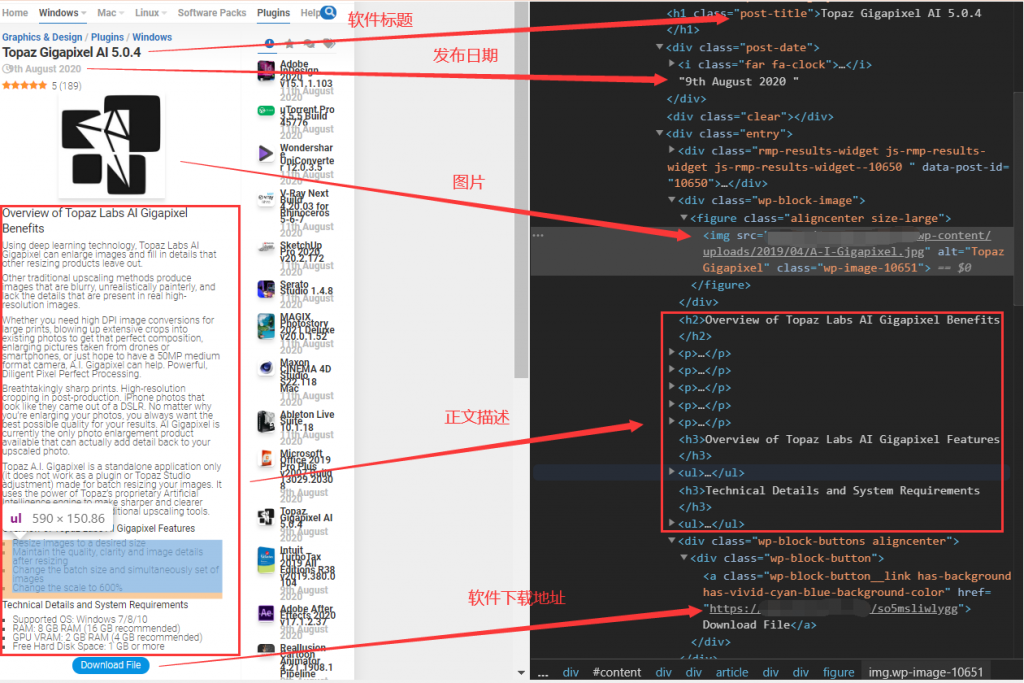This screenshot has height=683, width=1024.
Task: Click the webpage vertical scrollbar thumb
Action: (520, 189)
